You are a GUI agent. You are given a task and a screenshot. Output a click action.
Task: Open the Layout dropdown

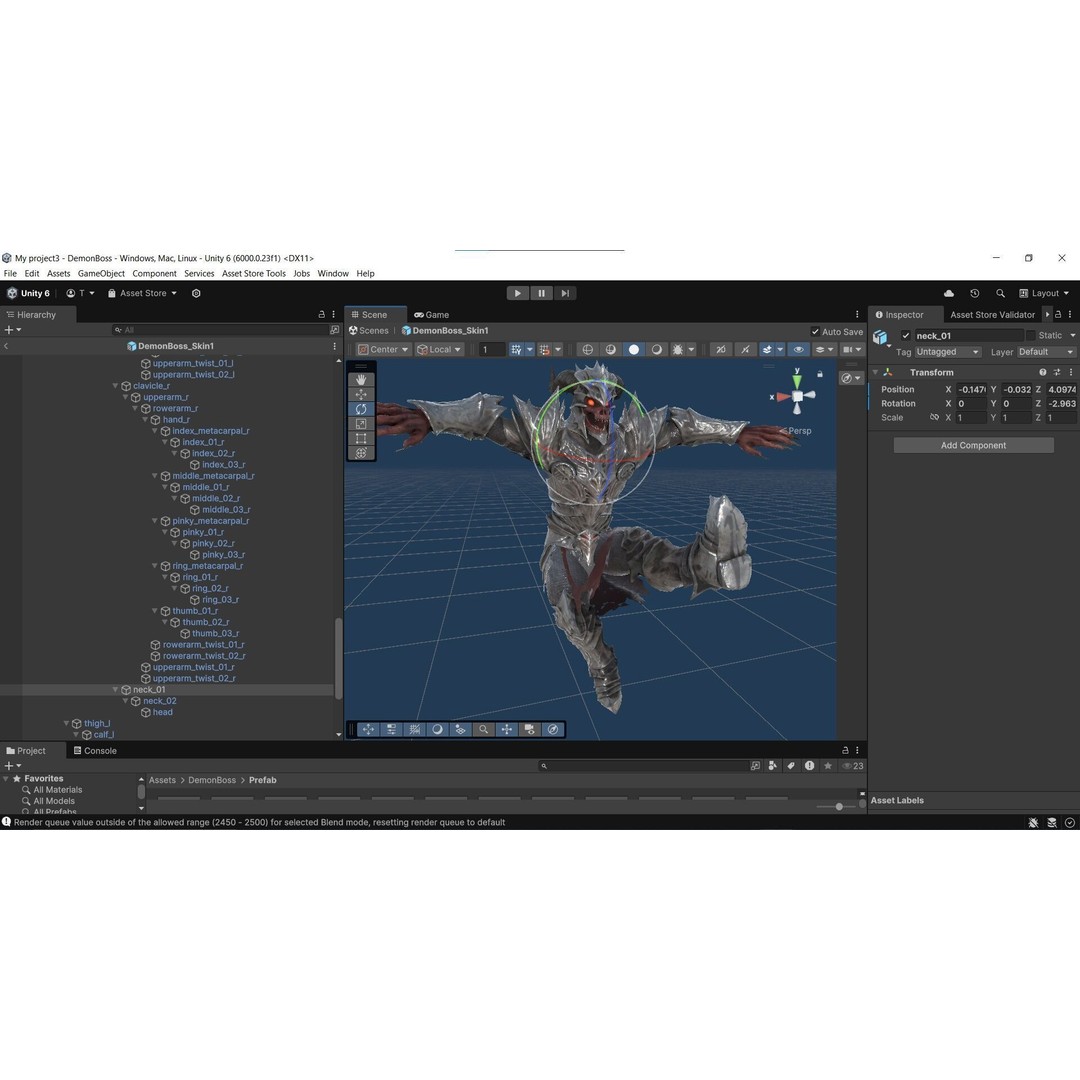pos(1044,293)
